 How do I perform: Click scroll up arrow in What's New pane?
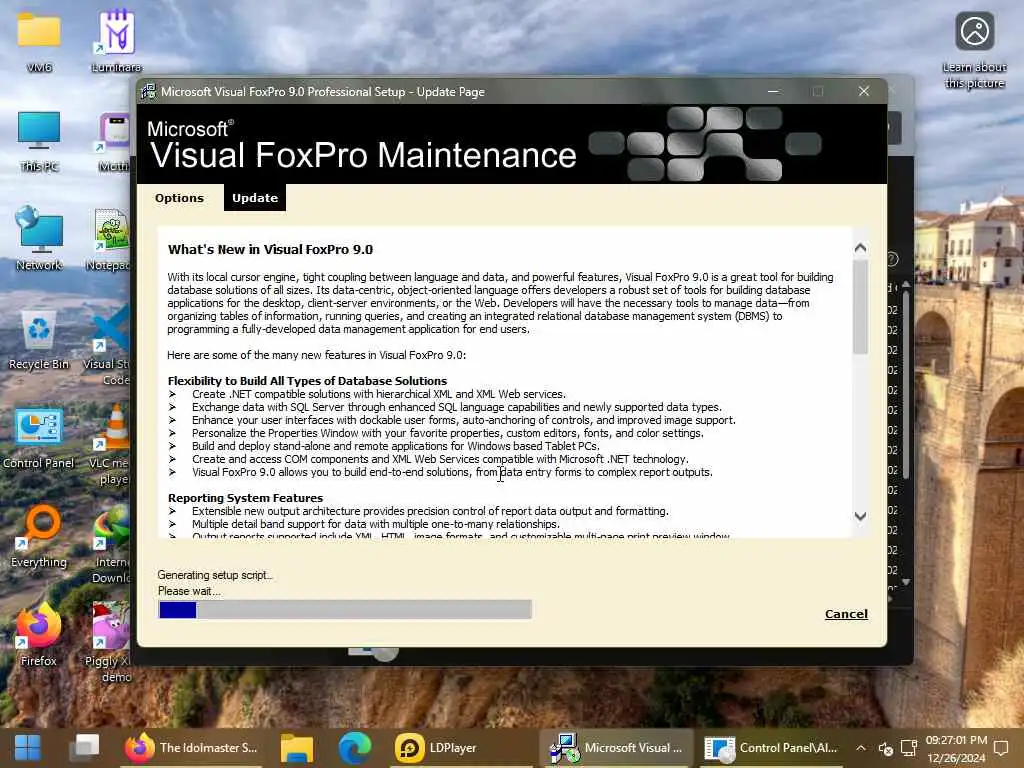point(860,248)
